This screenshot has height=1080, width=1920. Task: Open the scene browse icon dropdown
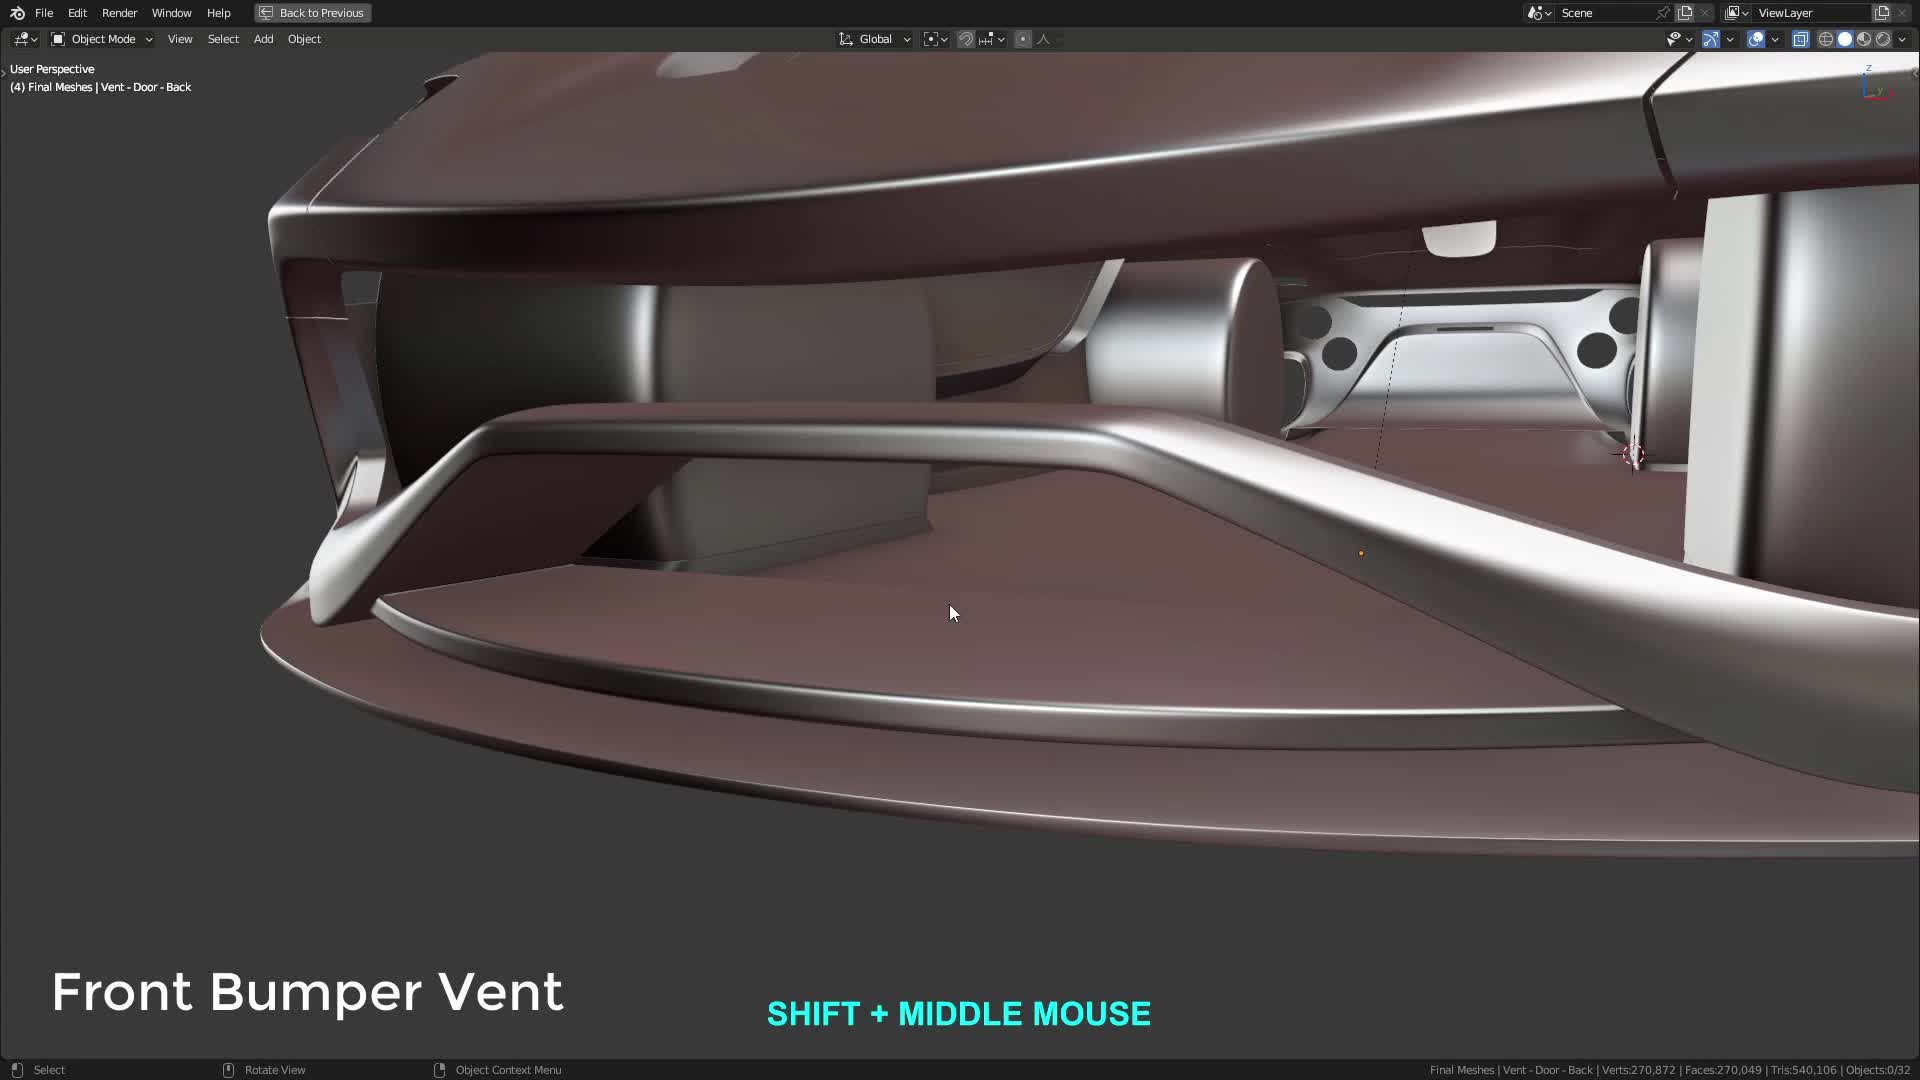click(1539, 13)
